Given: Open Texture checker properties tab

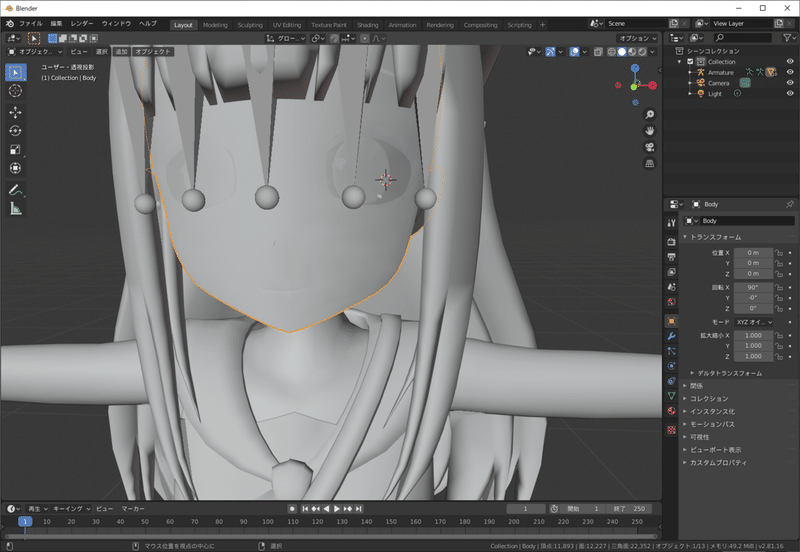Looking at the screenshot, I should [x=671, y=430].
